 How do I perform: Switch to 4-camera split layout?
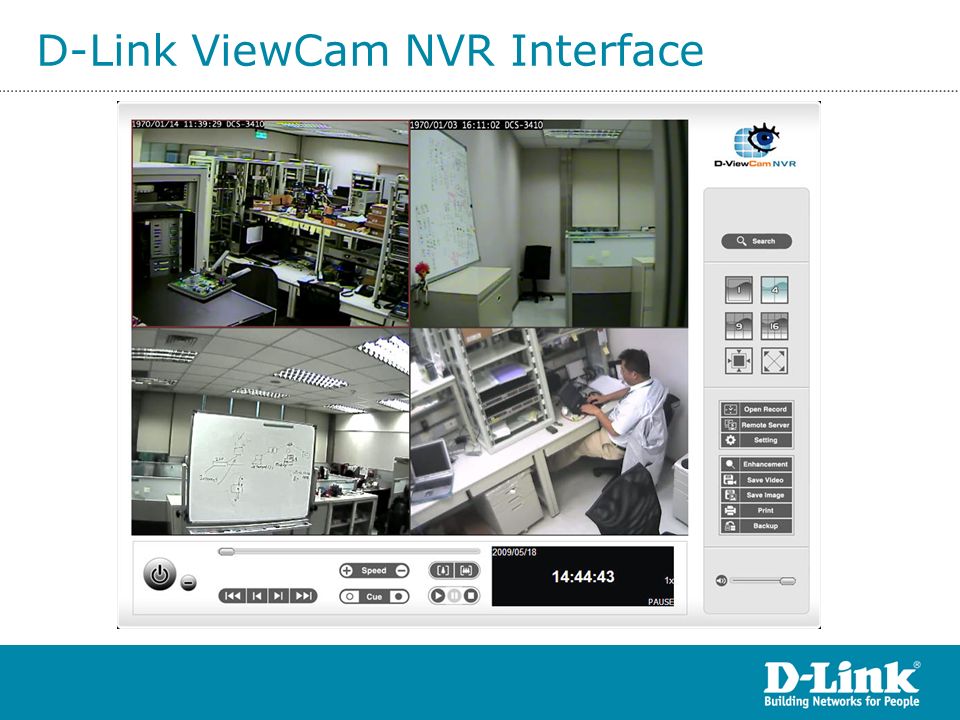click(774, 290)
